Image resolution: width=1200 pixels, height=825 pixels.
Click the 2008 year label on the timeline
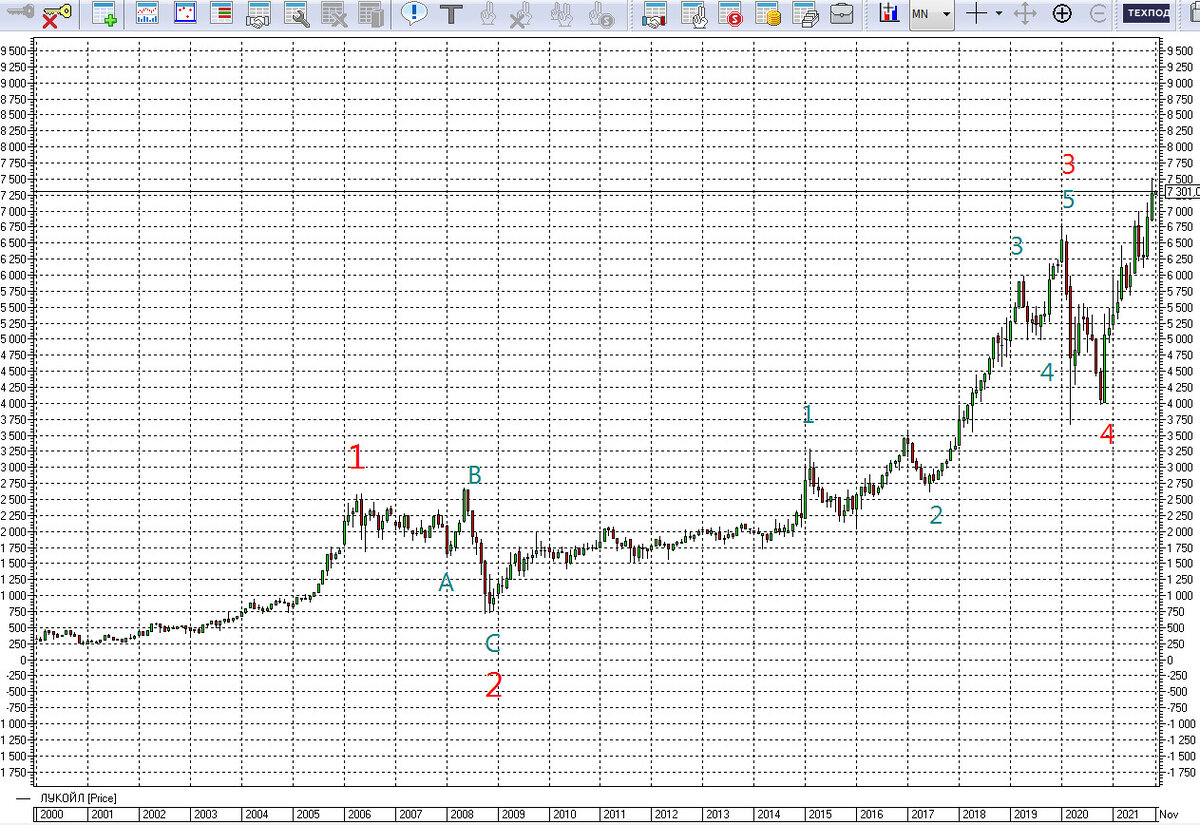tap(460, 815)
